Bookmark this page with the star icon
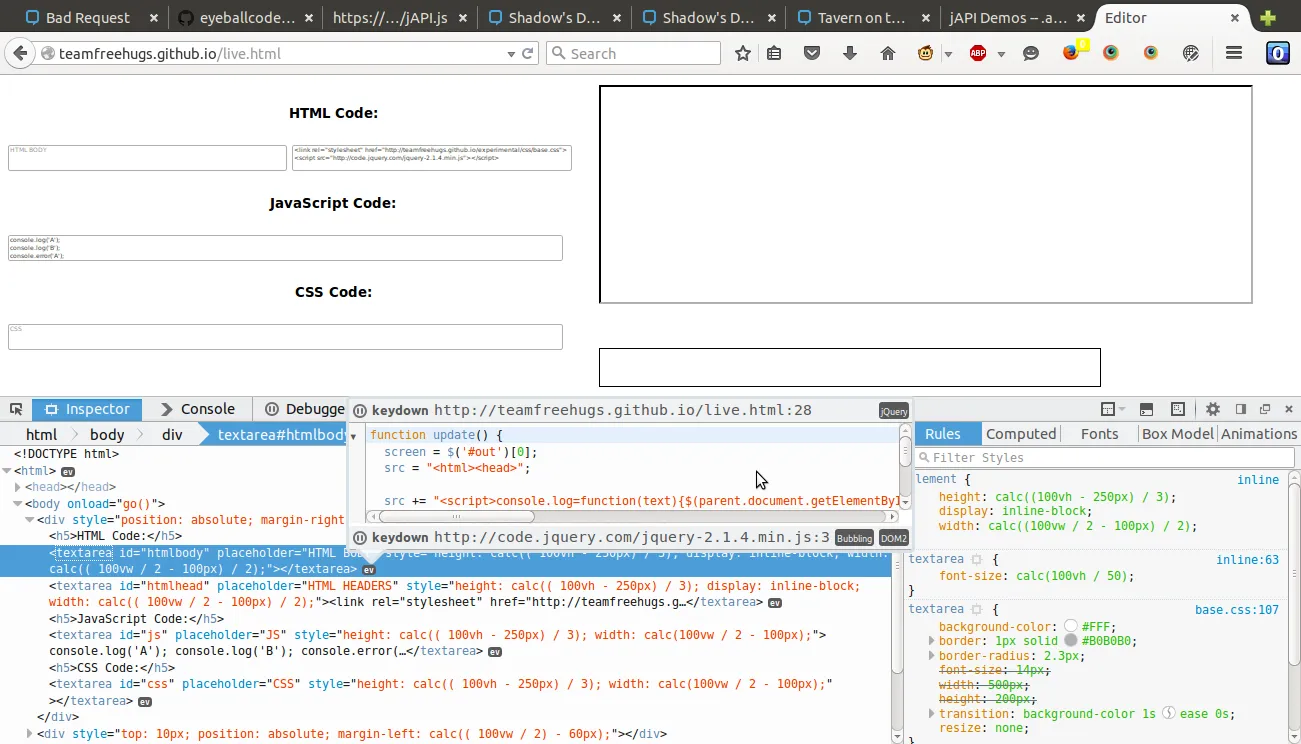The image size is (1301, 744). pyautogui.click(x=743, y=53)
